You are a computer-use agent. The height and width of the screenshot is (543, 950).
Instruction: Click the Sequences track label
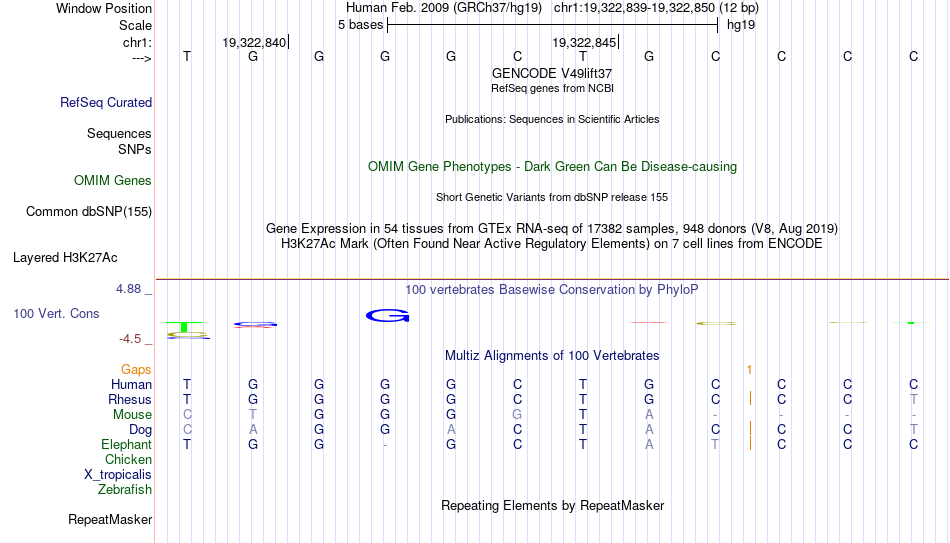pos(119,133)
